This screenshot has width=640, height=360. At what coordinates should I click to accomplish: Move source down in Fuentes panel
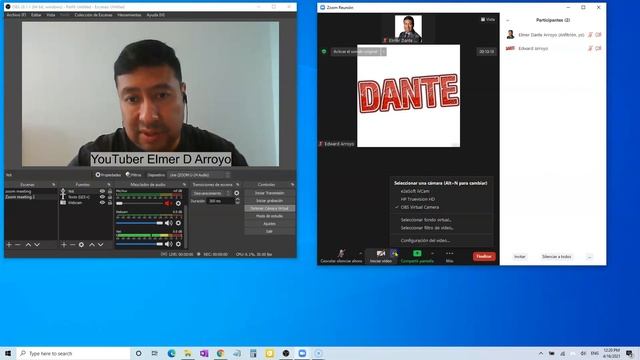point(100,244)
